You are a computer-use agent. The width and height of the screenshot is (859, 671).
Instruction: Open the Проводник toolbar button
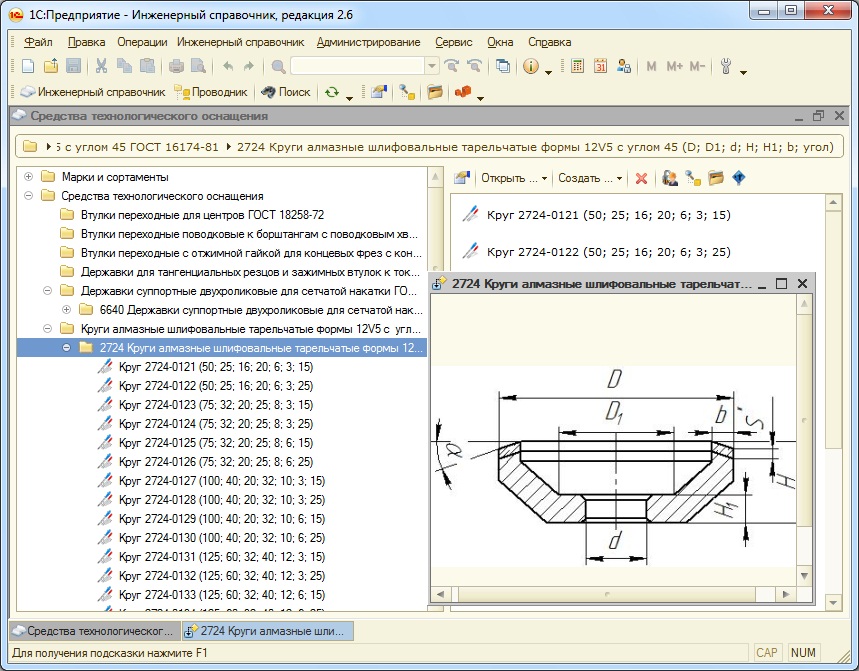211,92
